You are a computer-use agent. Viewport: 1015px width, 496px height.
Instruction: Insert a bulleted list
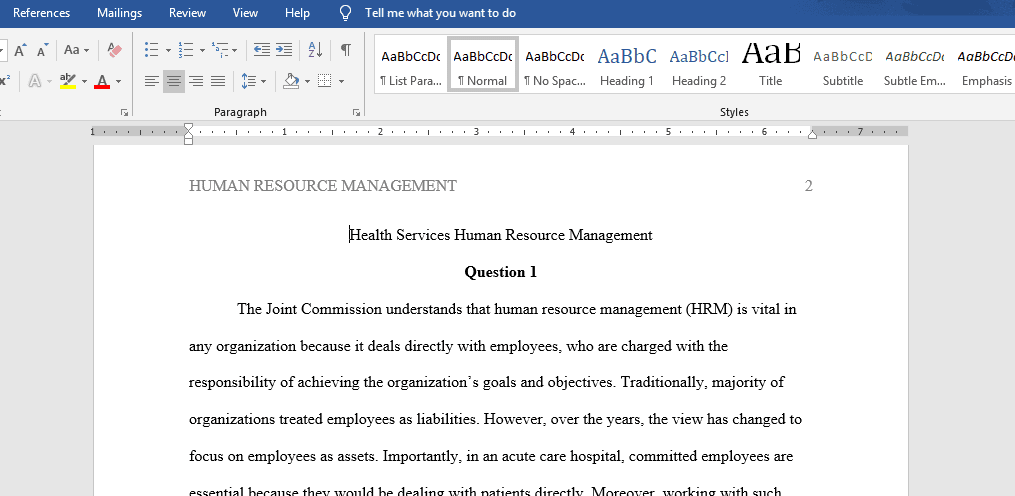(x=151, y=50)
